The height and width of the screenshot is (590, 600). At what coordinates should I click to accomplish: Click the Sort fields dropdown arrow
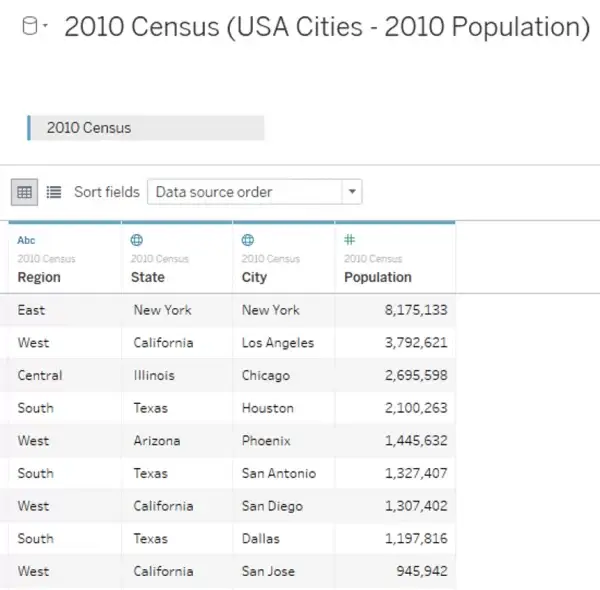352,191
